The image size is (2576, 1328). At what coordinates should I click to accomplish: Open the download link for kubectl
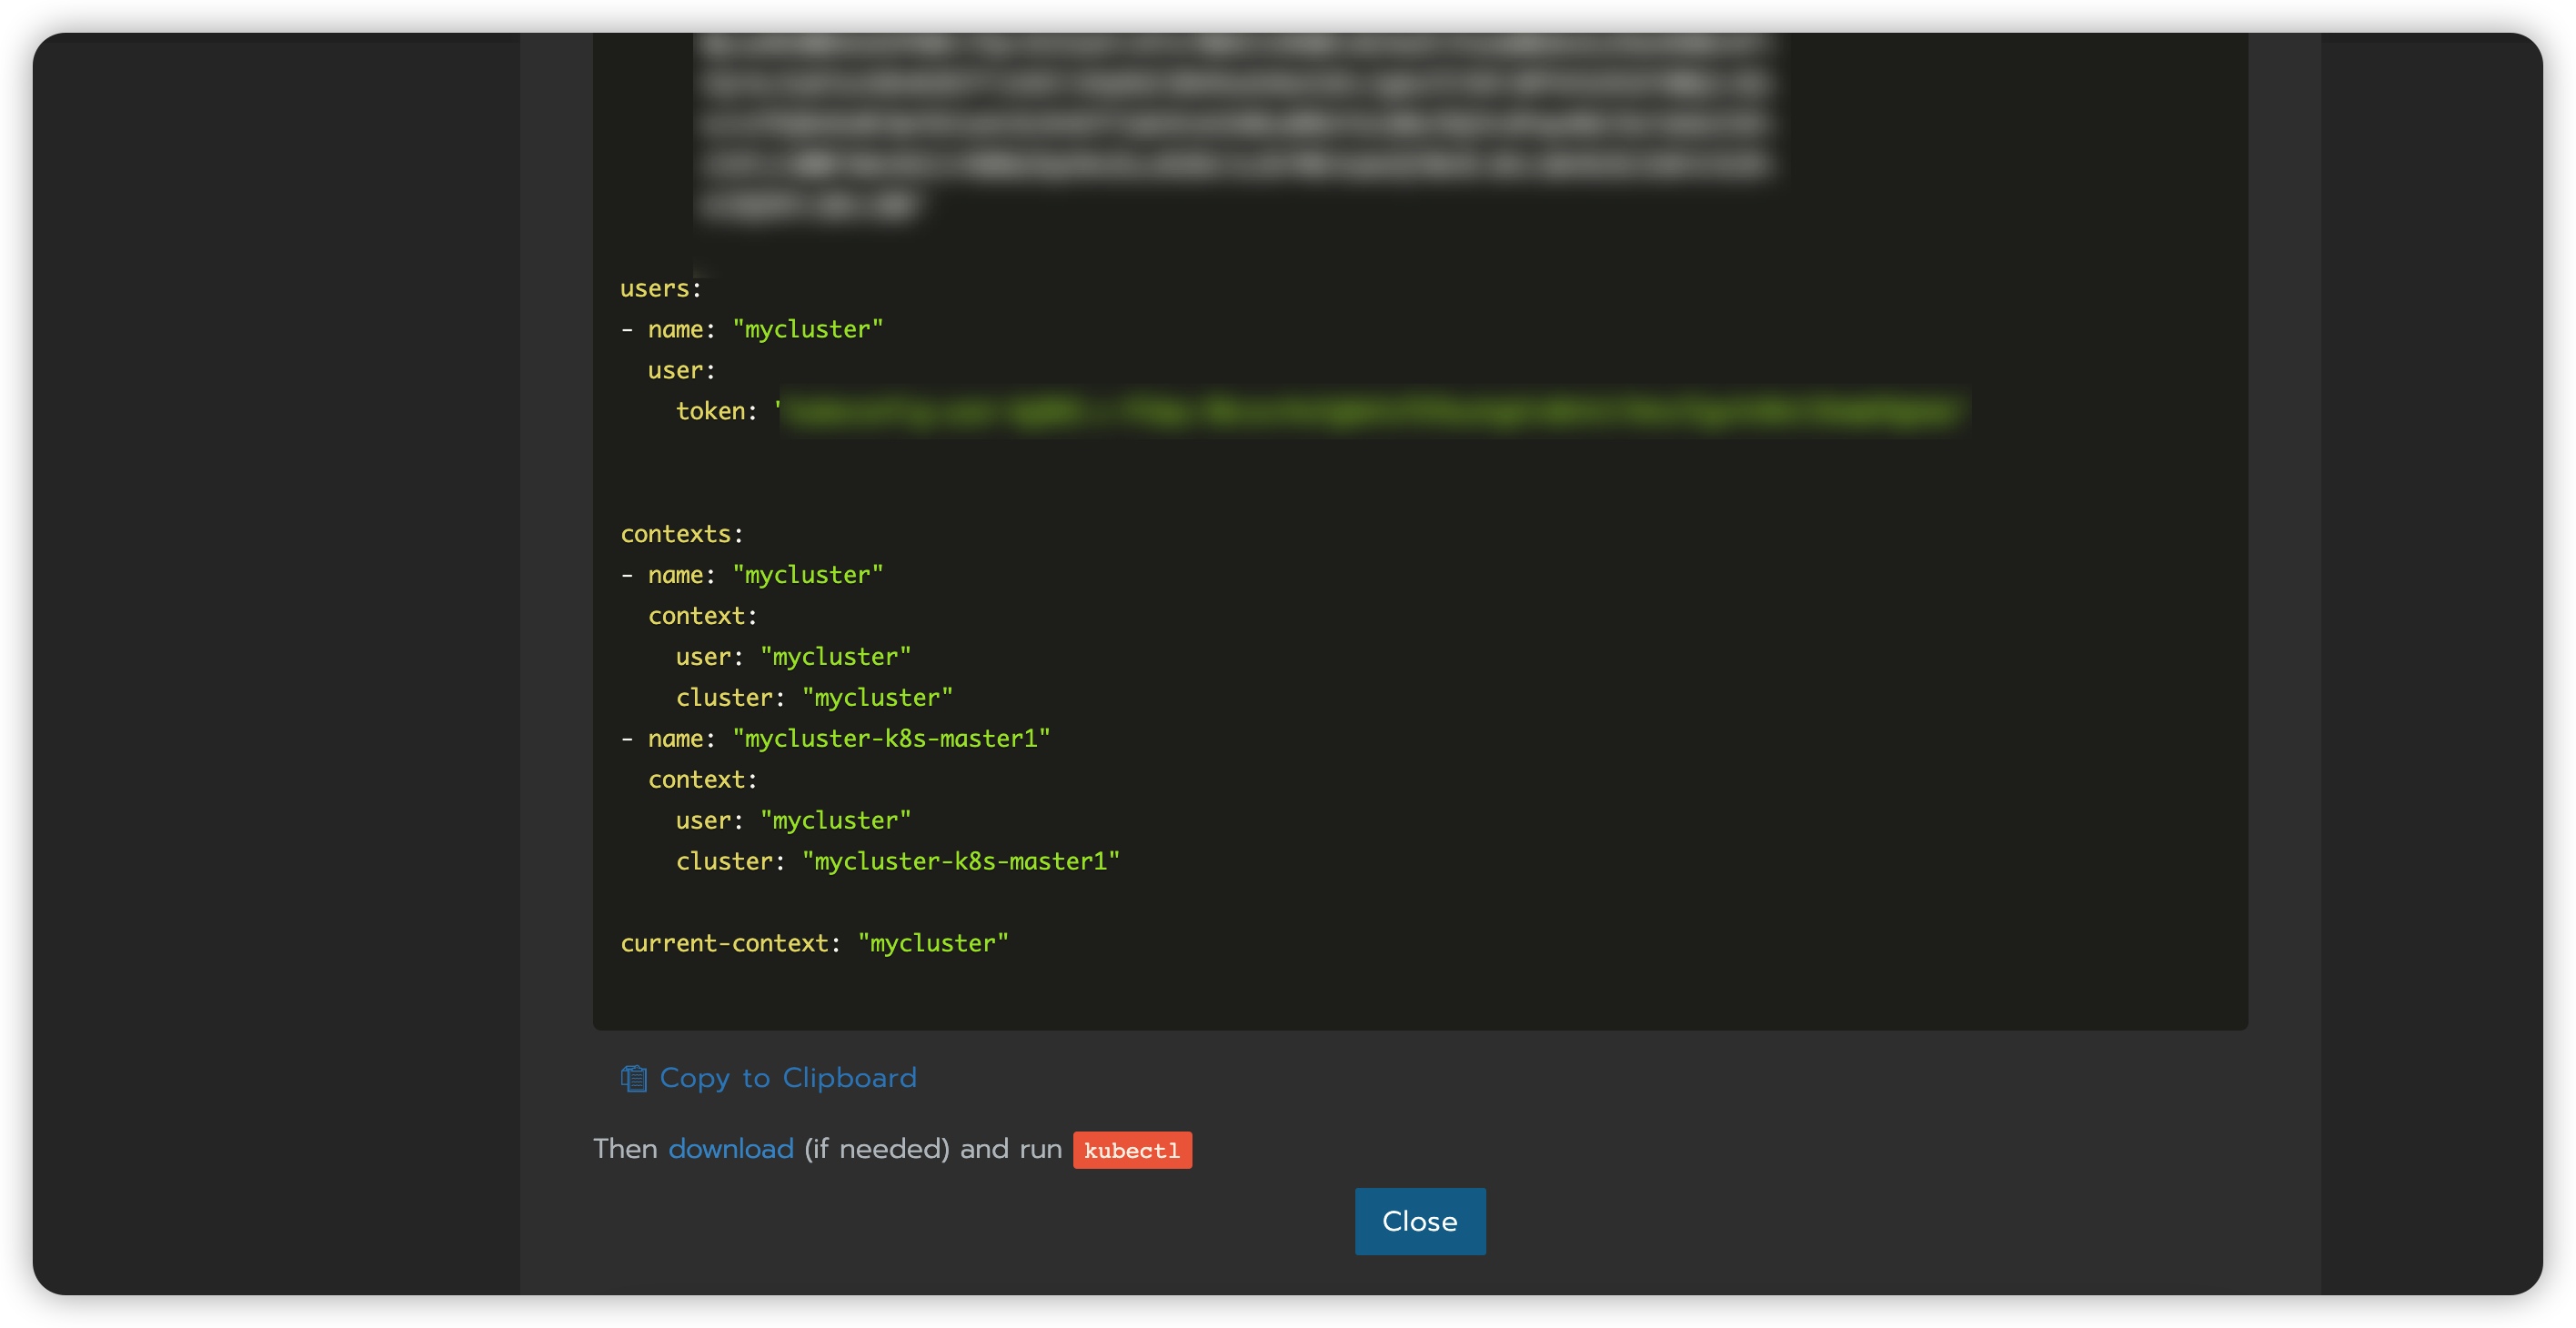click(x=730, y=1149)
